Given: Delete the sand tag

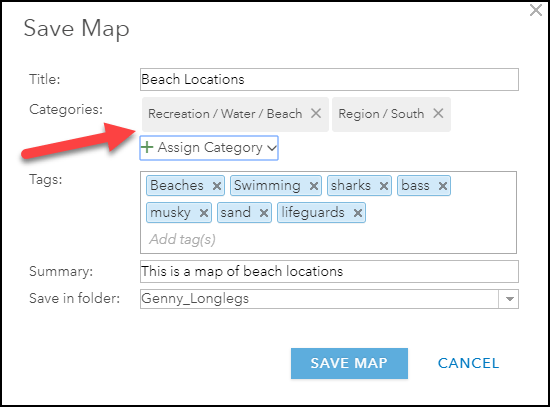Looking at the screenshot, I should coord(264,213).
